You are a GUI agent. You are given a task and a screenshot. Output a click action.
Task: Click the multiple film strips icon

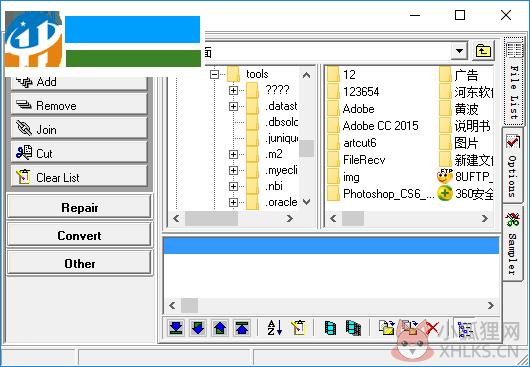pos(353,328)
